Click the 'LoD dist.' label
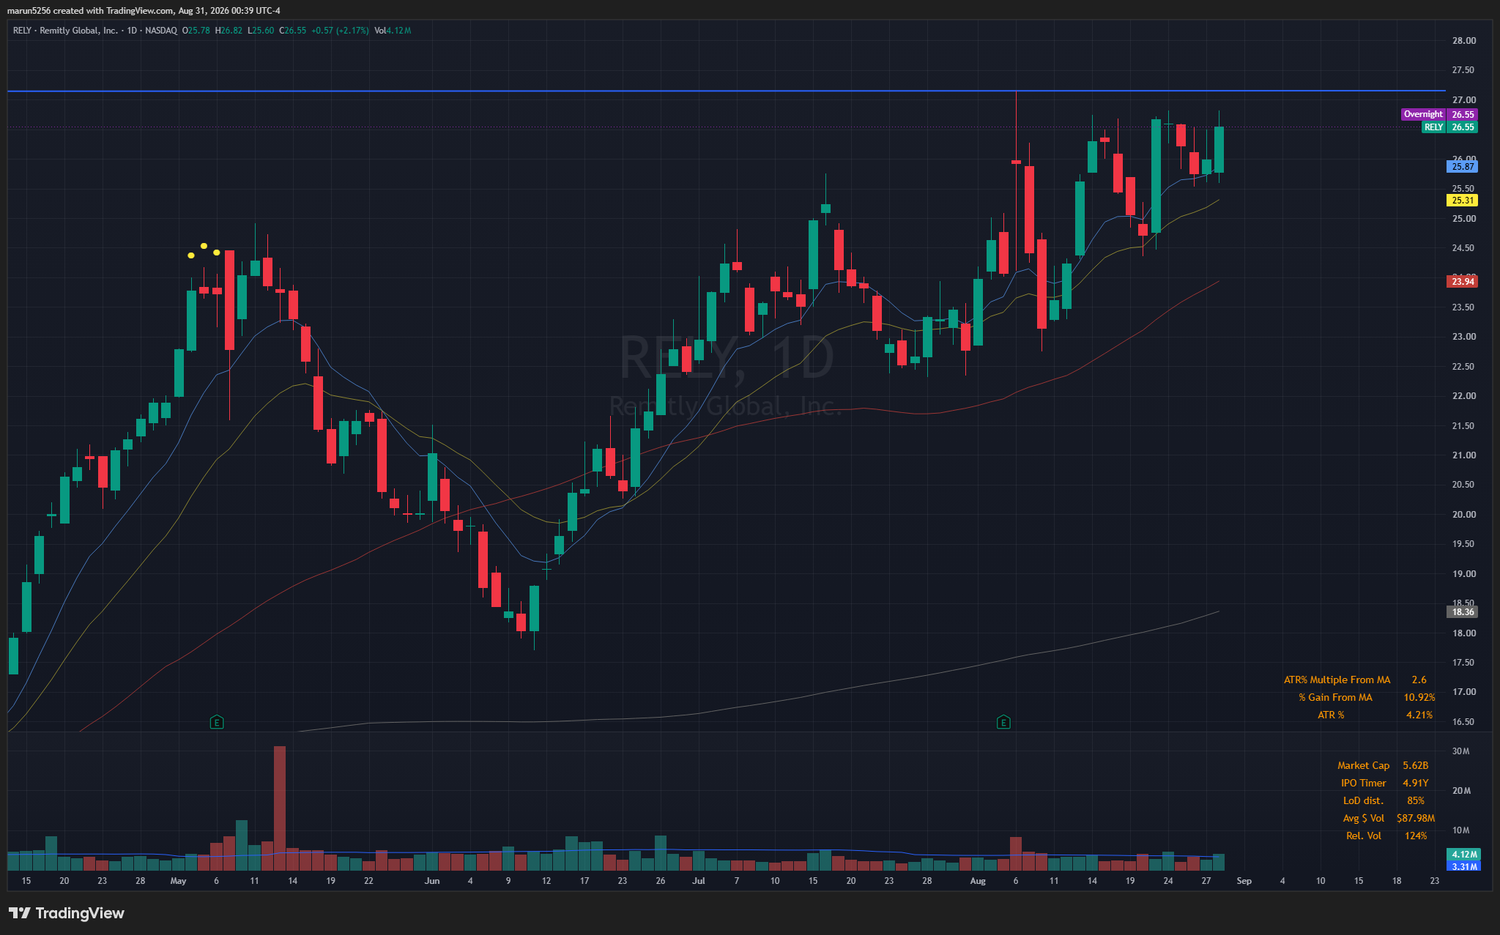Screen dimensions: 1500x935 tap(1363, 801)
